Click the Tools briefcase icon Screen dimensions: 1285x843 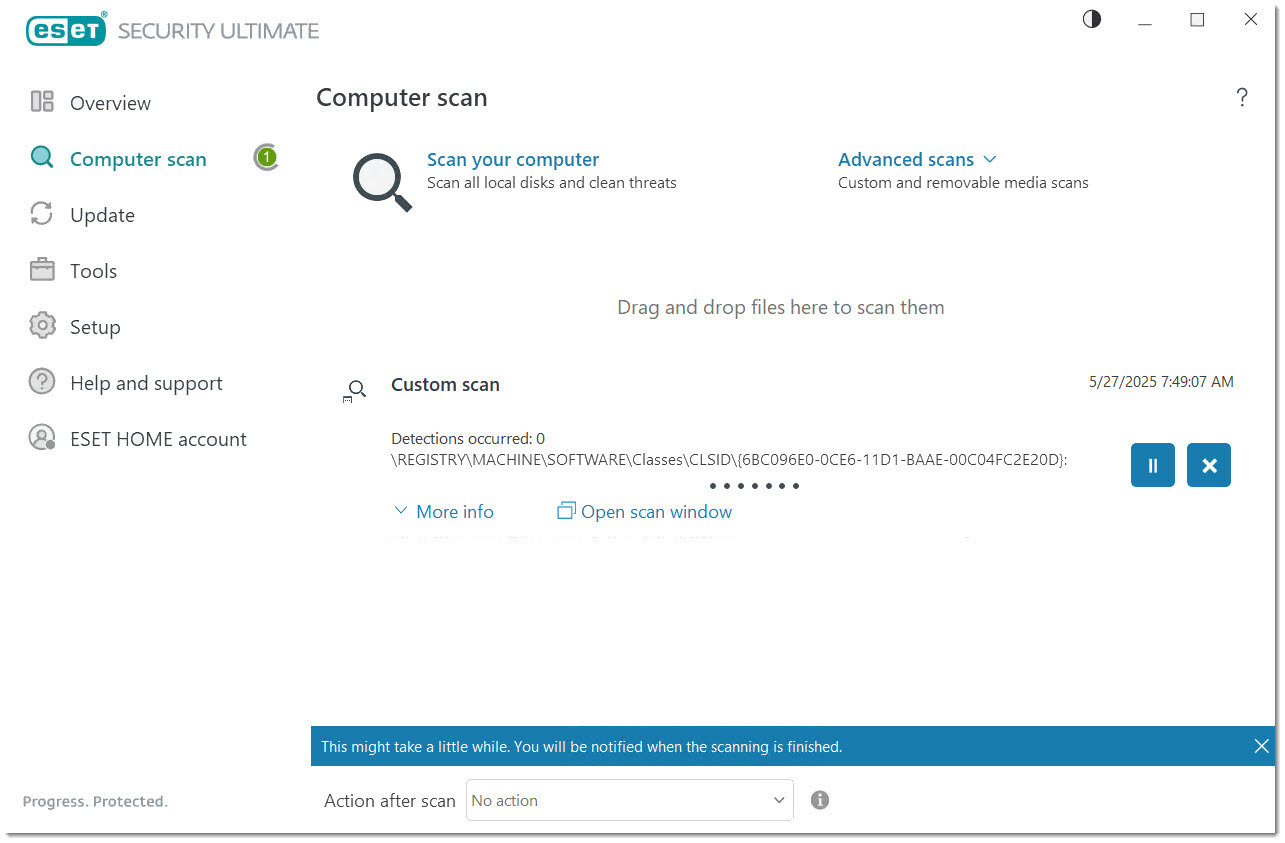[42, 270]
